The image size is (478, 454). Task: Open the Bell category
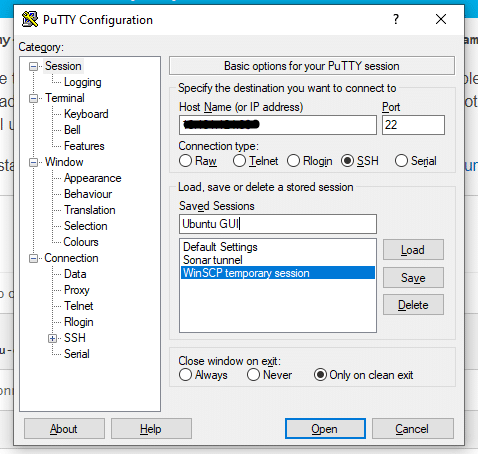pyautogui.click(x=72, y=130)
